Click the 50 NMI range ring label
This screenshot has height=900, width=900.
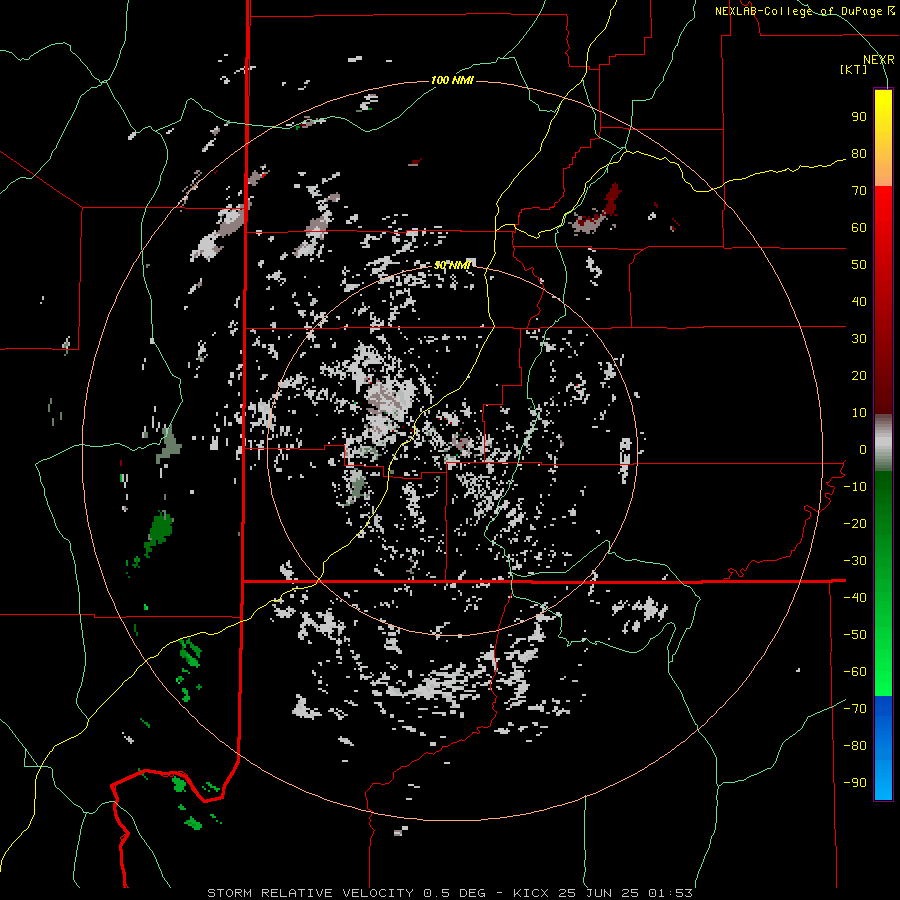pyautogui.click(x=452, y=265)
